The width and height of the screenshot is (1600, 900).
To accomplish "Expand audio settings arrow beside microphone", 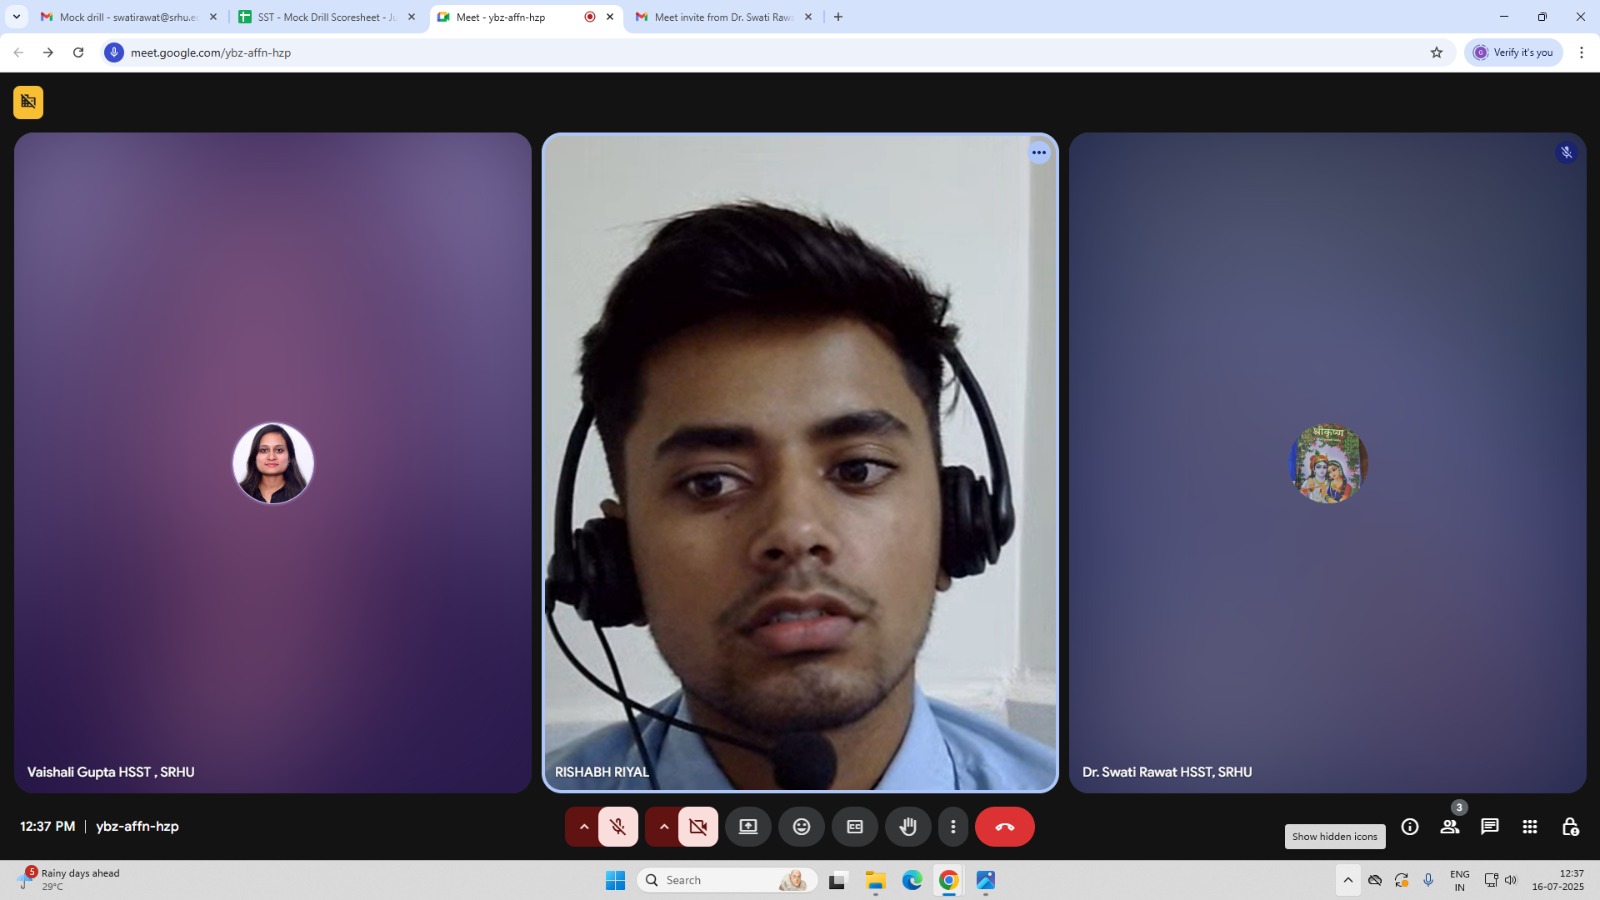I will 584,827.
